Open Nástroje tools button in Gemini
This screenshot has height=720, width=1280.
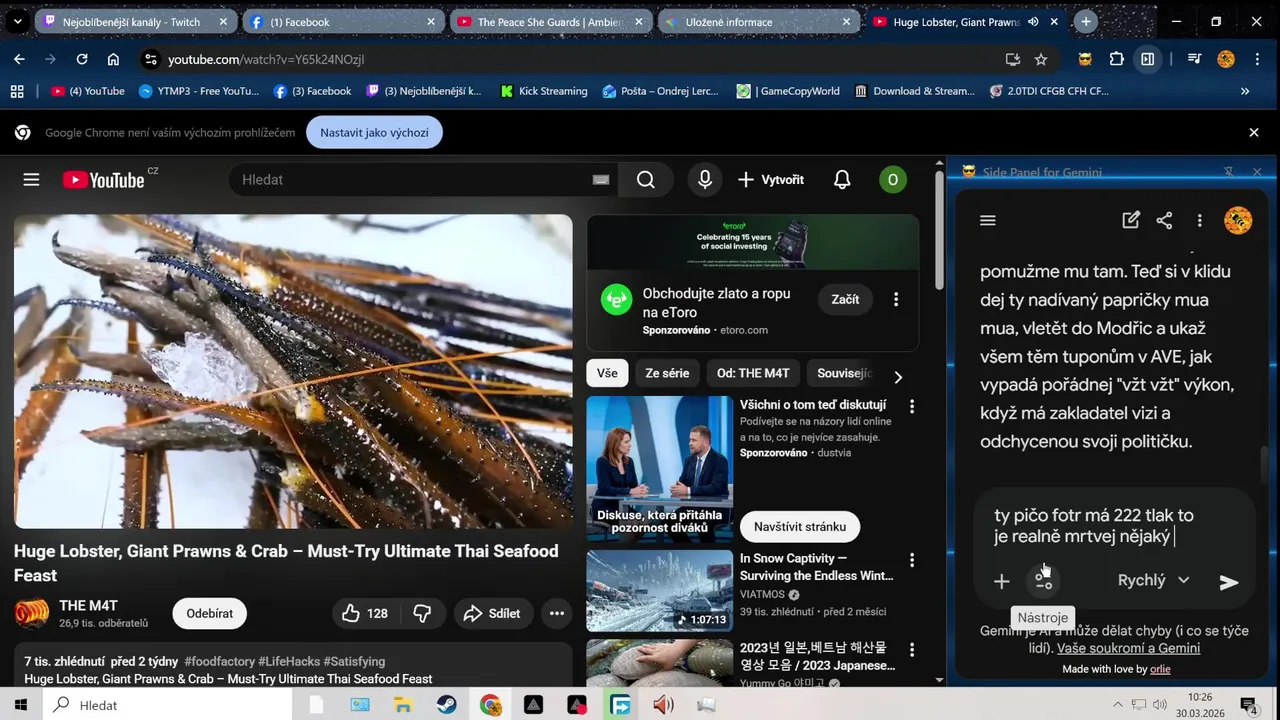coord(1044,581)
